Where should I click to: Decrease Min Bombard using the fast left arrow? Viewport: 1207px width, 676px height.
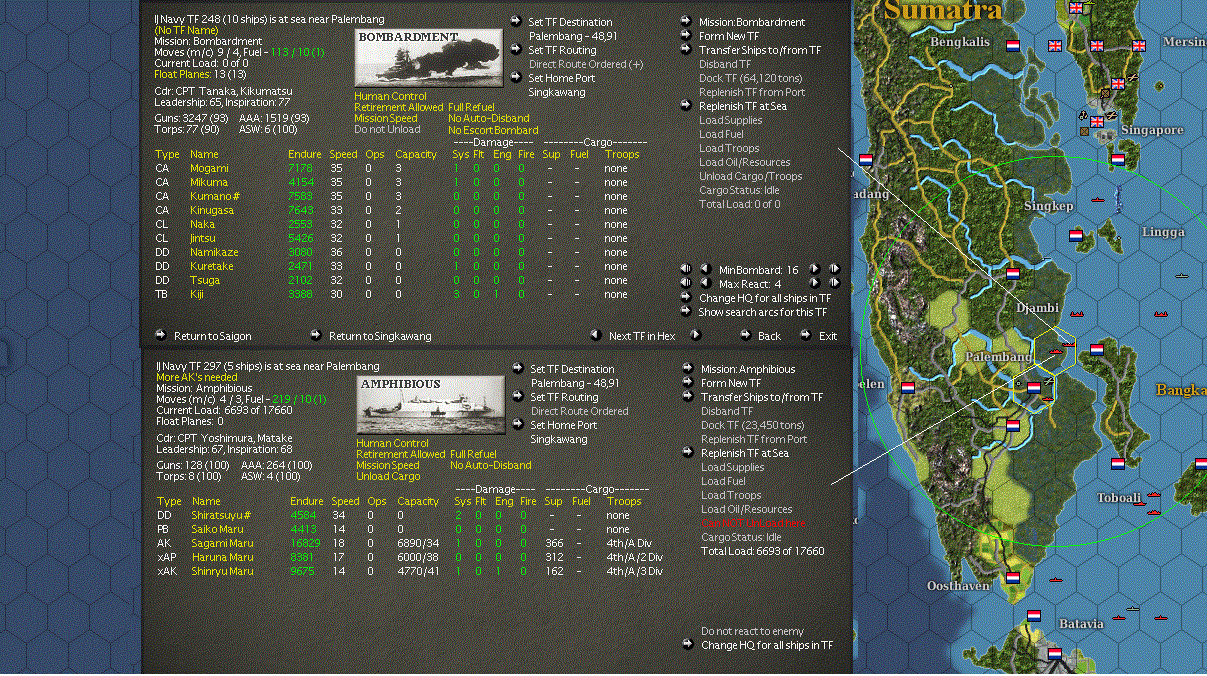(x=686, y=269)
